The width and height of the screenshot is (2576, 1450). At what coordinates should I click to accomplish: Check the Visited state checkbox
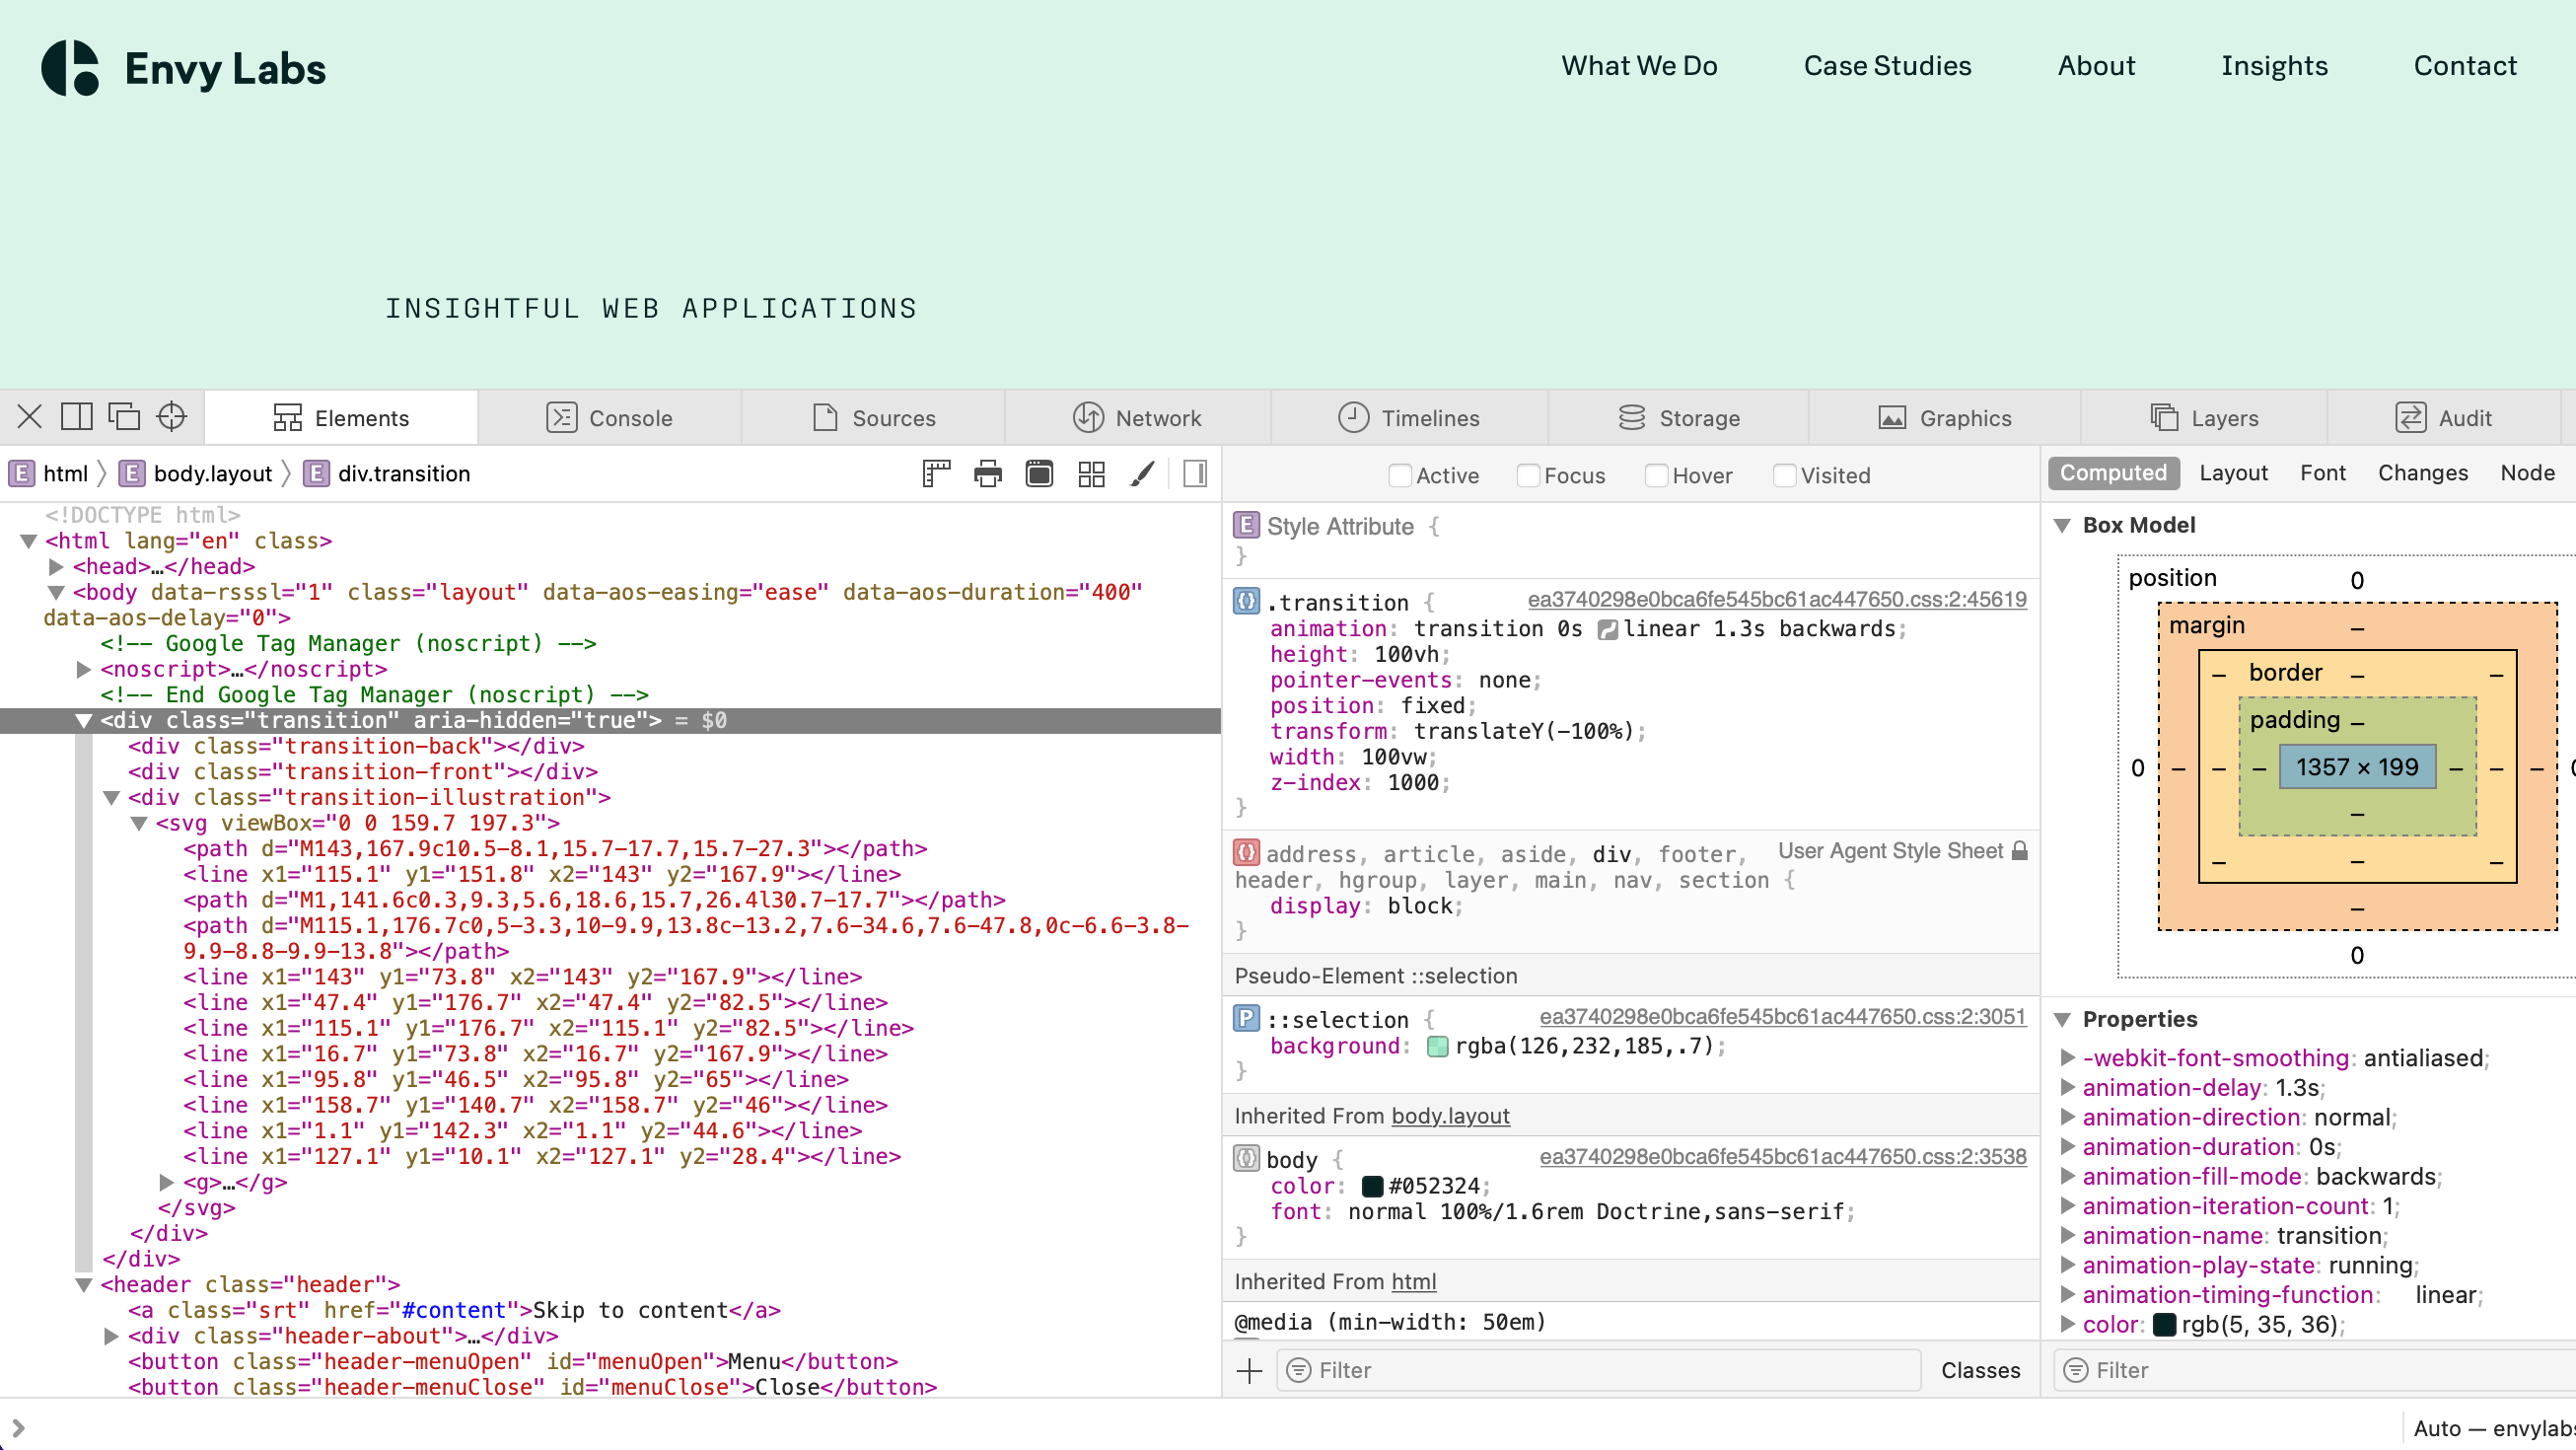(1783, 476)
